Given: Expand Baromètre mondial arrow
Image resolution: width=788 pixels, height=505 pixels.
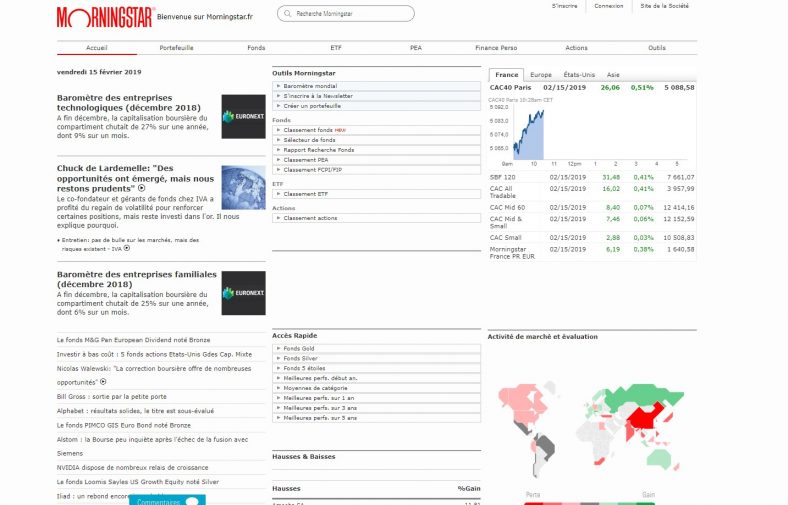Looking at the screenshot, I should pyautogui.click(x=278, y=86).
